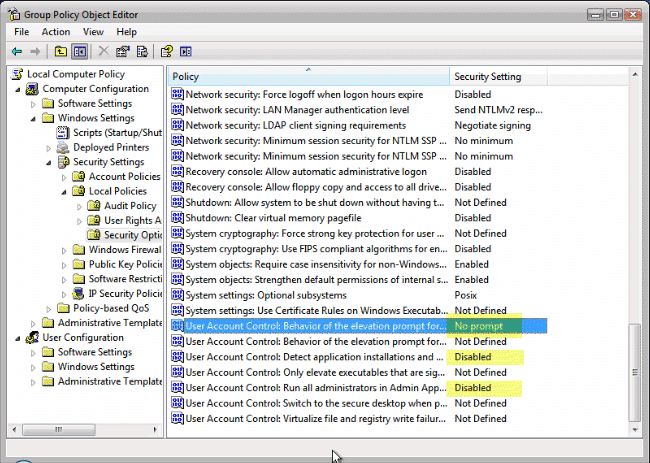The width and height of the screenshot is (650, 463).
Task: Click the Scripts (Startup/Shutdown) node icon
Action: click(x=63, y=133)
